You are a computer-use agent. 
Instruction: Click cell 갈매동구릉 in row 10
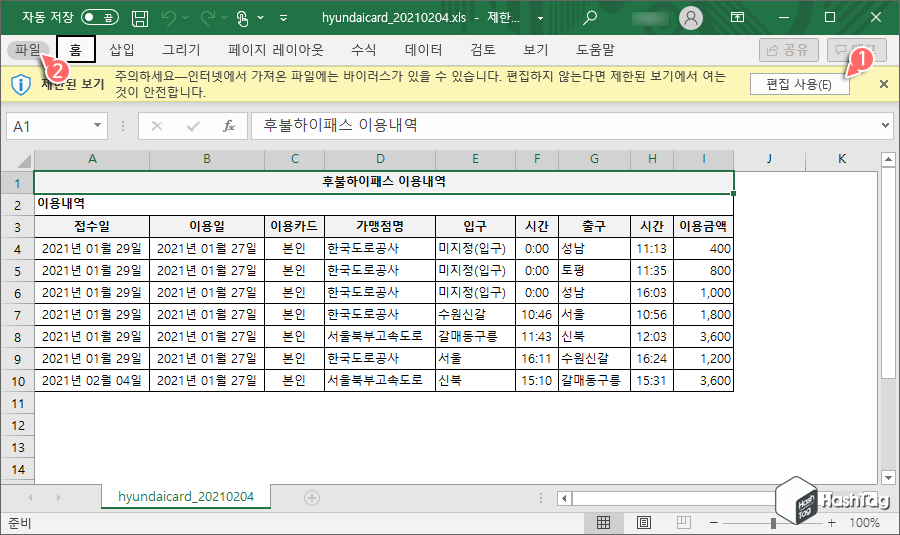coord(594,381)
